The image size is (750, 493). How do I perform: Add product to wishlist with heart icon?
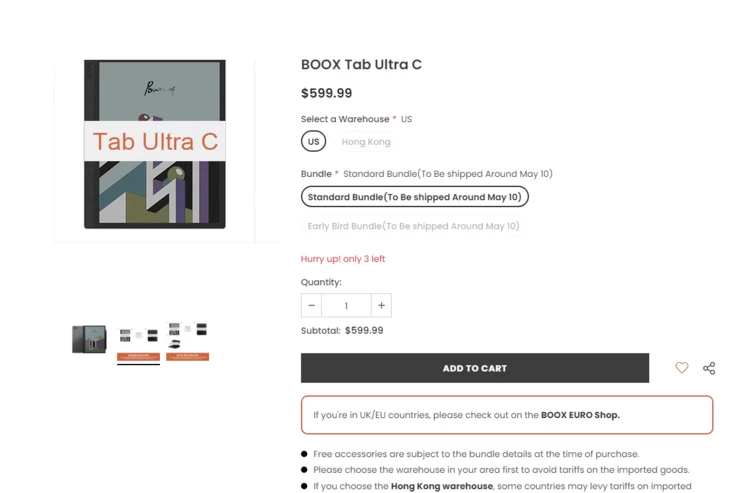click(682, 368)
